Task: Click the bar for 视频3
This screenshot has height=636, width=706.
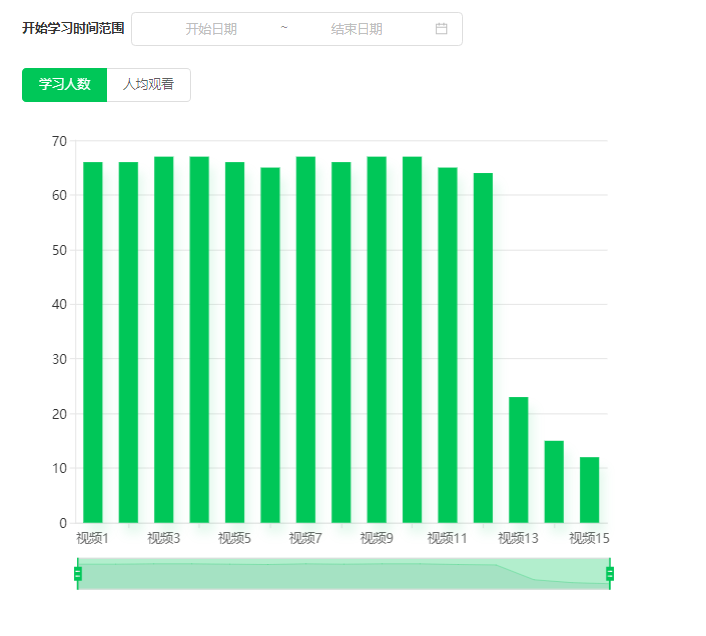Action: [164, 340]
